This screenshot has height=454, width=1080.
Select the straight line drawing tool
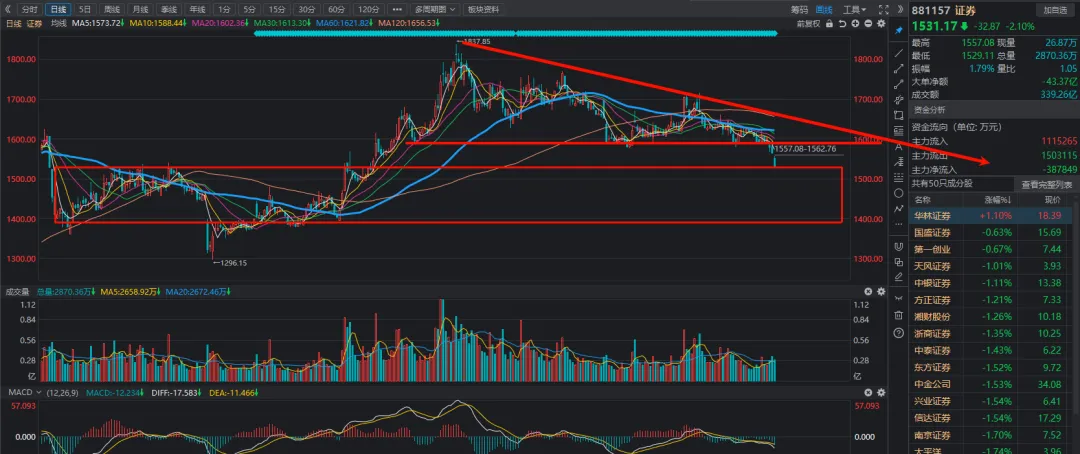click(898, 53)
